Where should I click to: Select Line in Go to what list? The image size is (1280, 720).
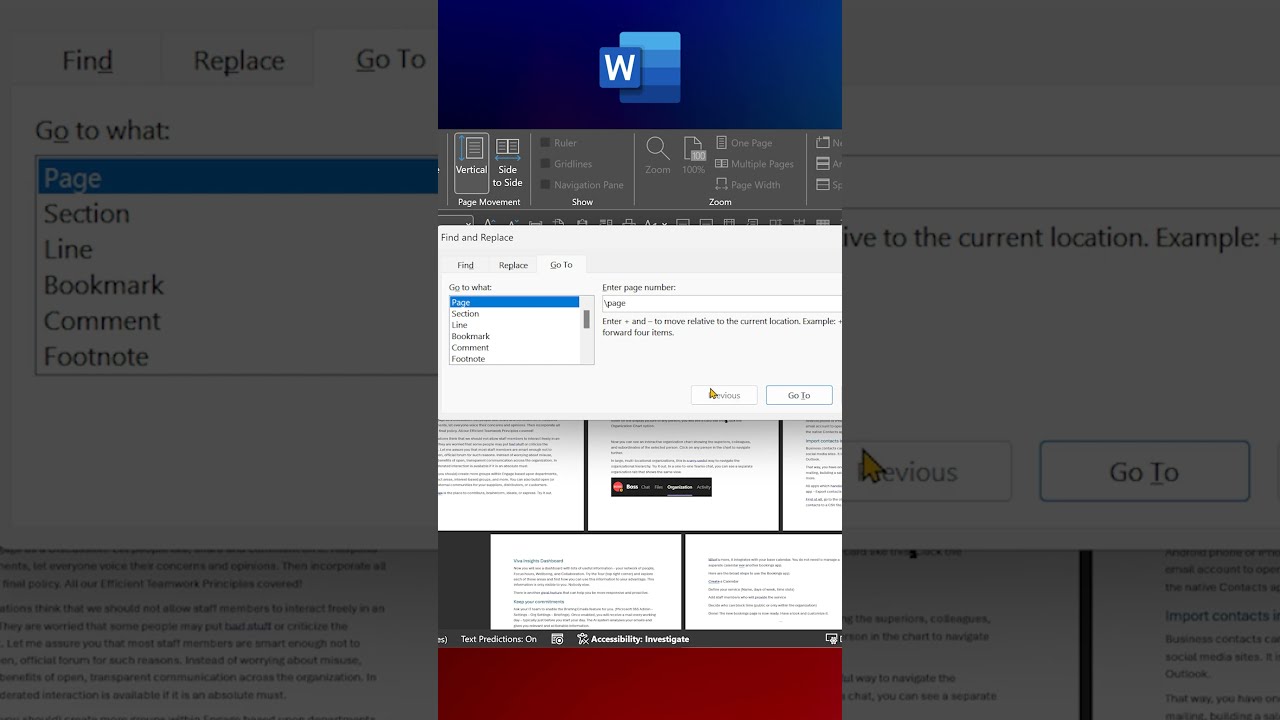tap(514, 325)
